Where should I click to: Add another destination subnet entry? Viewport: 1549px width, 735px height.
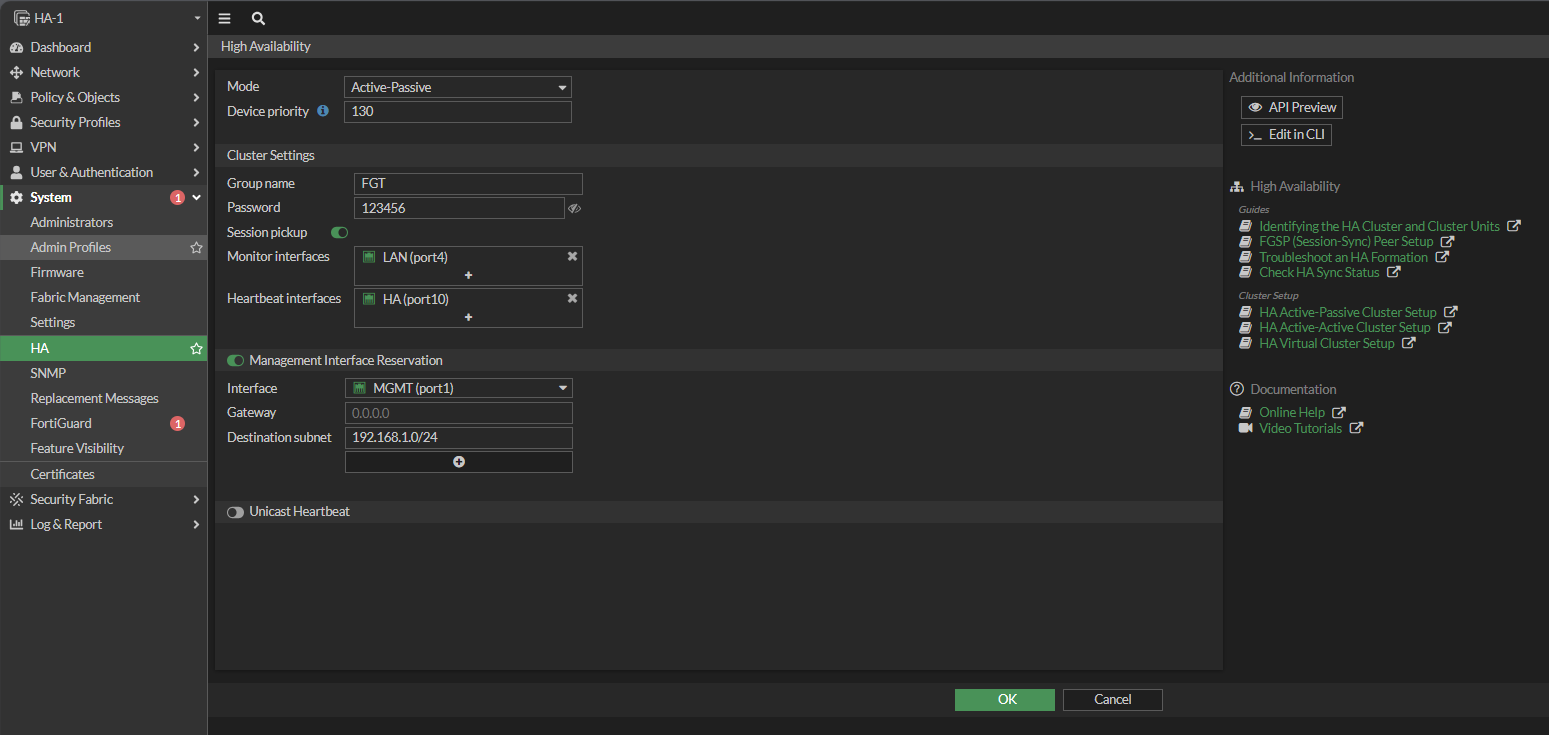[x=458, y=462]
